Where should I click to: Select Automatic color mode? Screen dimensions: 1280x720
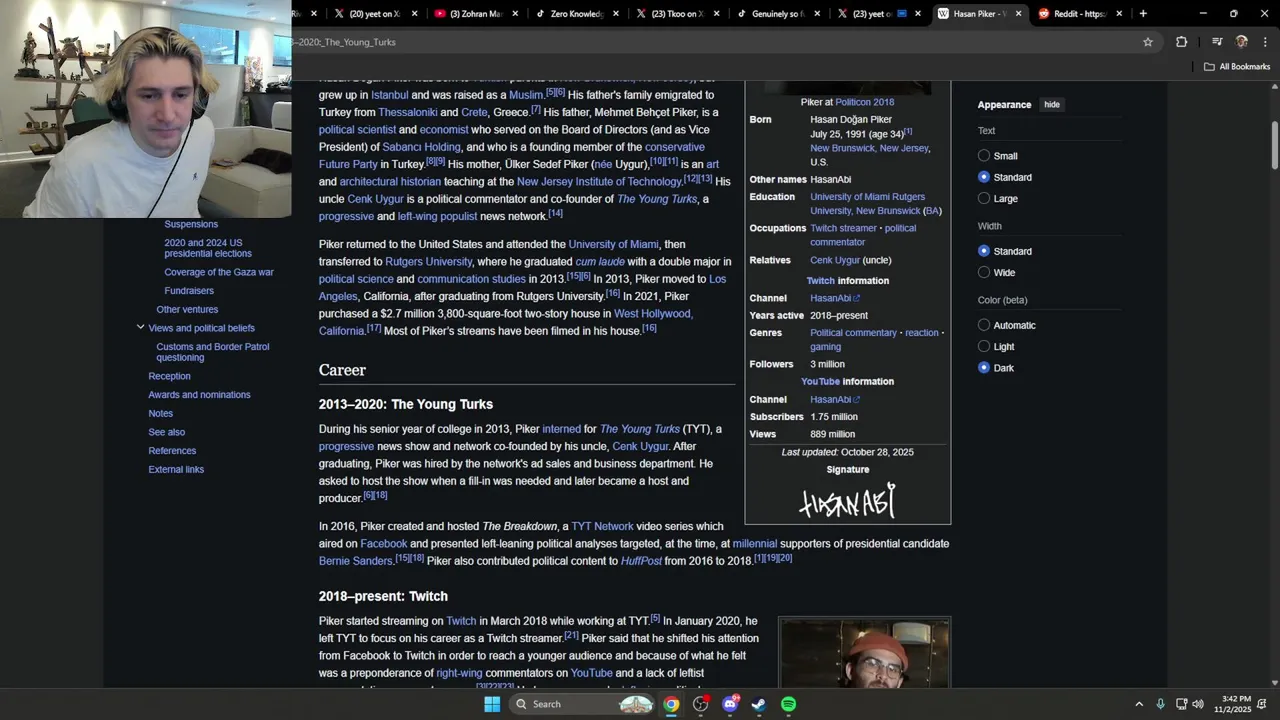[984, 325]
